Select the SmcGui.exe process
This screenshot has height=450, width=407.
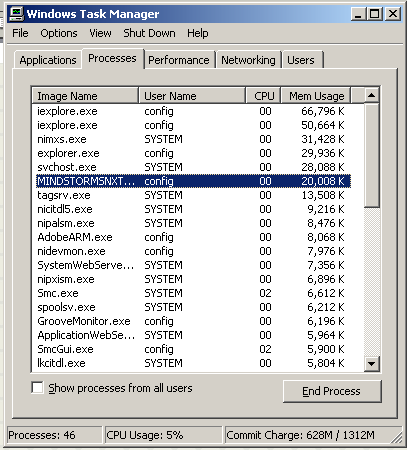click(x=193, y=349)
